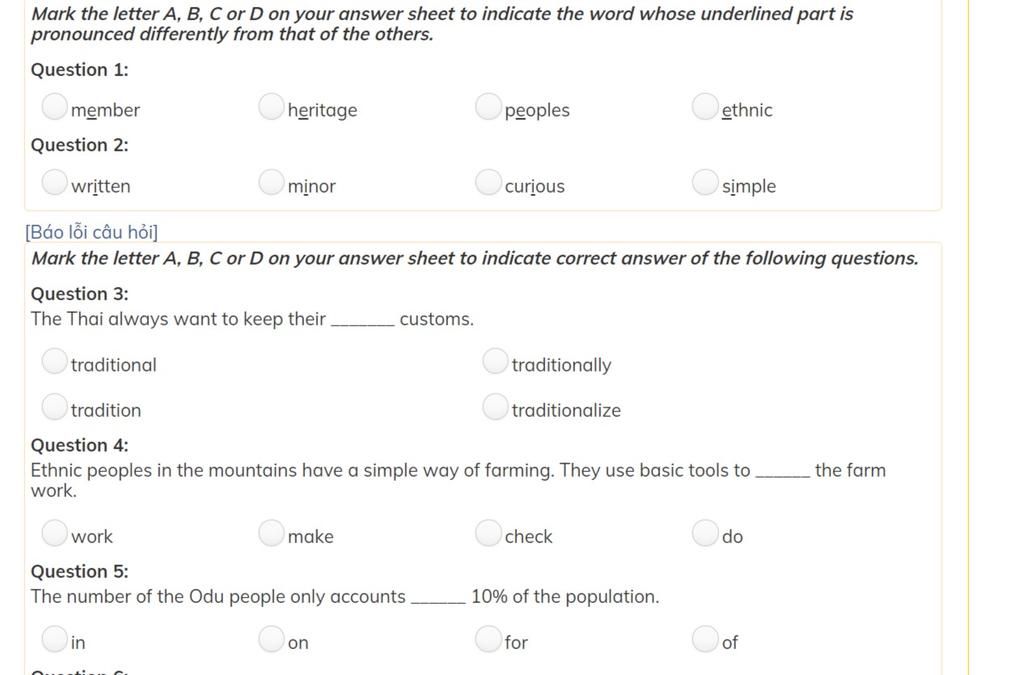1024x675 pixels.
Task: Select 'ethnic' radio button
Action: [705, 106]
